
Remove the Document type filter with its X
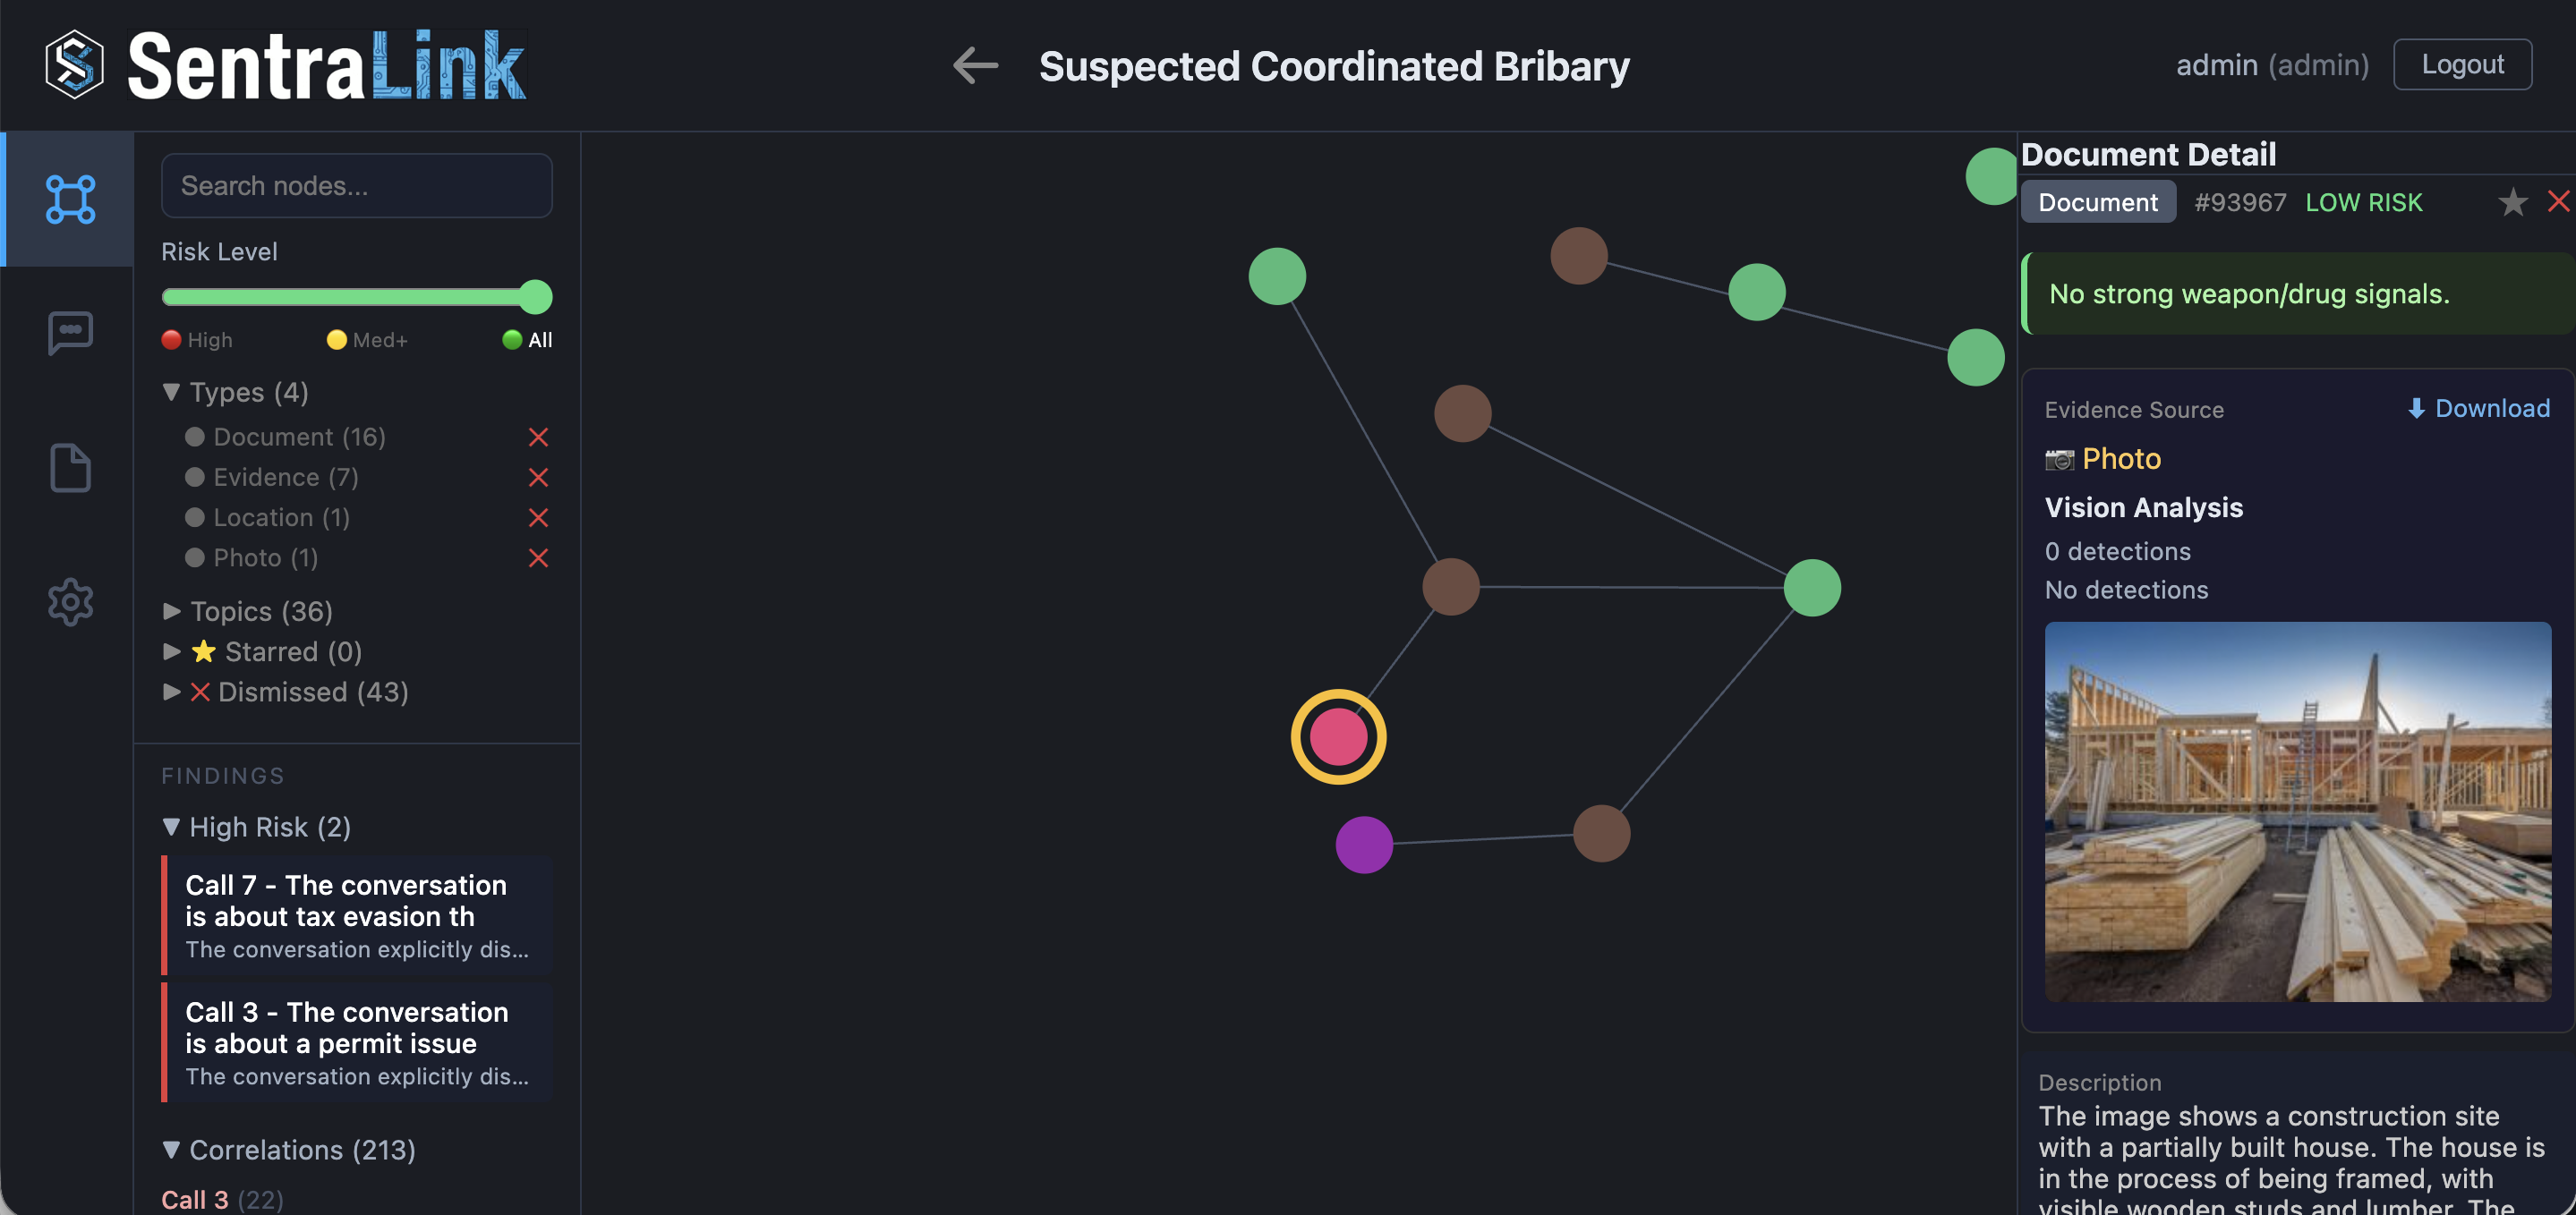click(x=538, y=437)
